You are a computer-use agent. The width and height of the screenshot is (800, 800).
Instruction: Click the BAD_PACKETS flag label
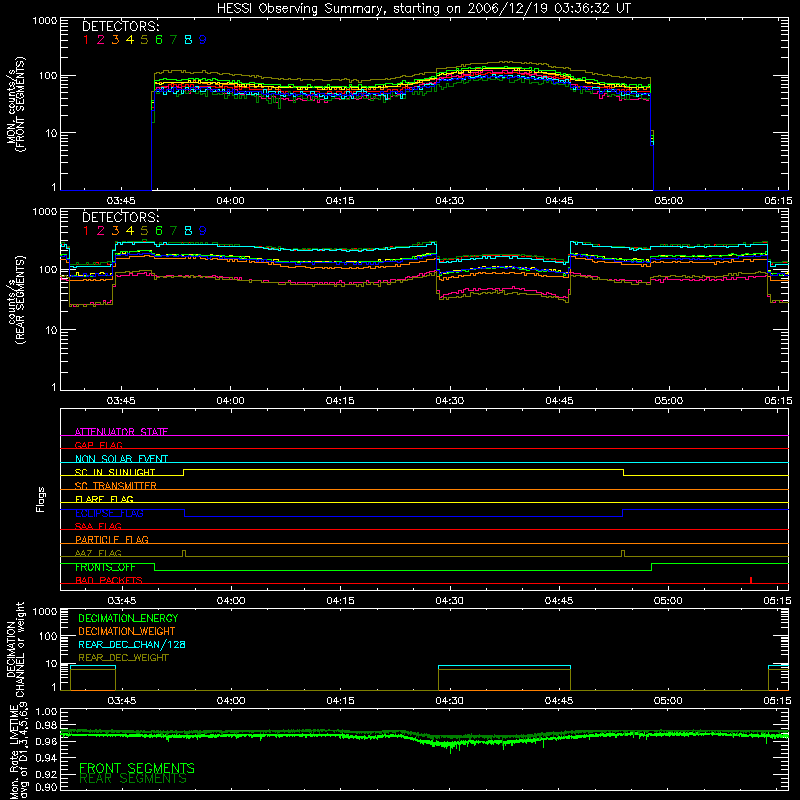pyautogui.click(x=109, y=580)
